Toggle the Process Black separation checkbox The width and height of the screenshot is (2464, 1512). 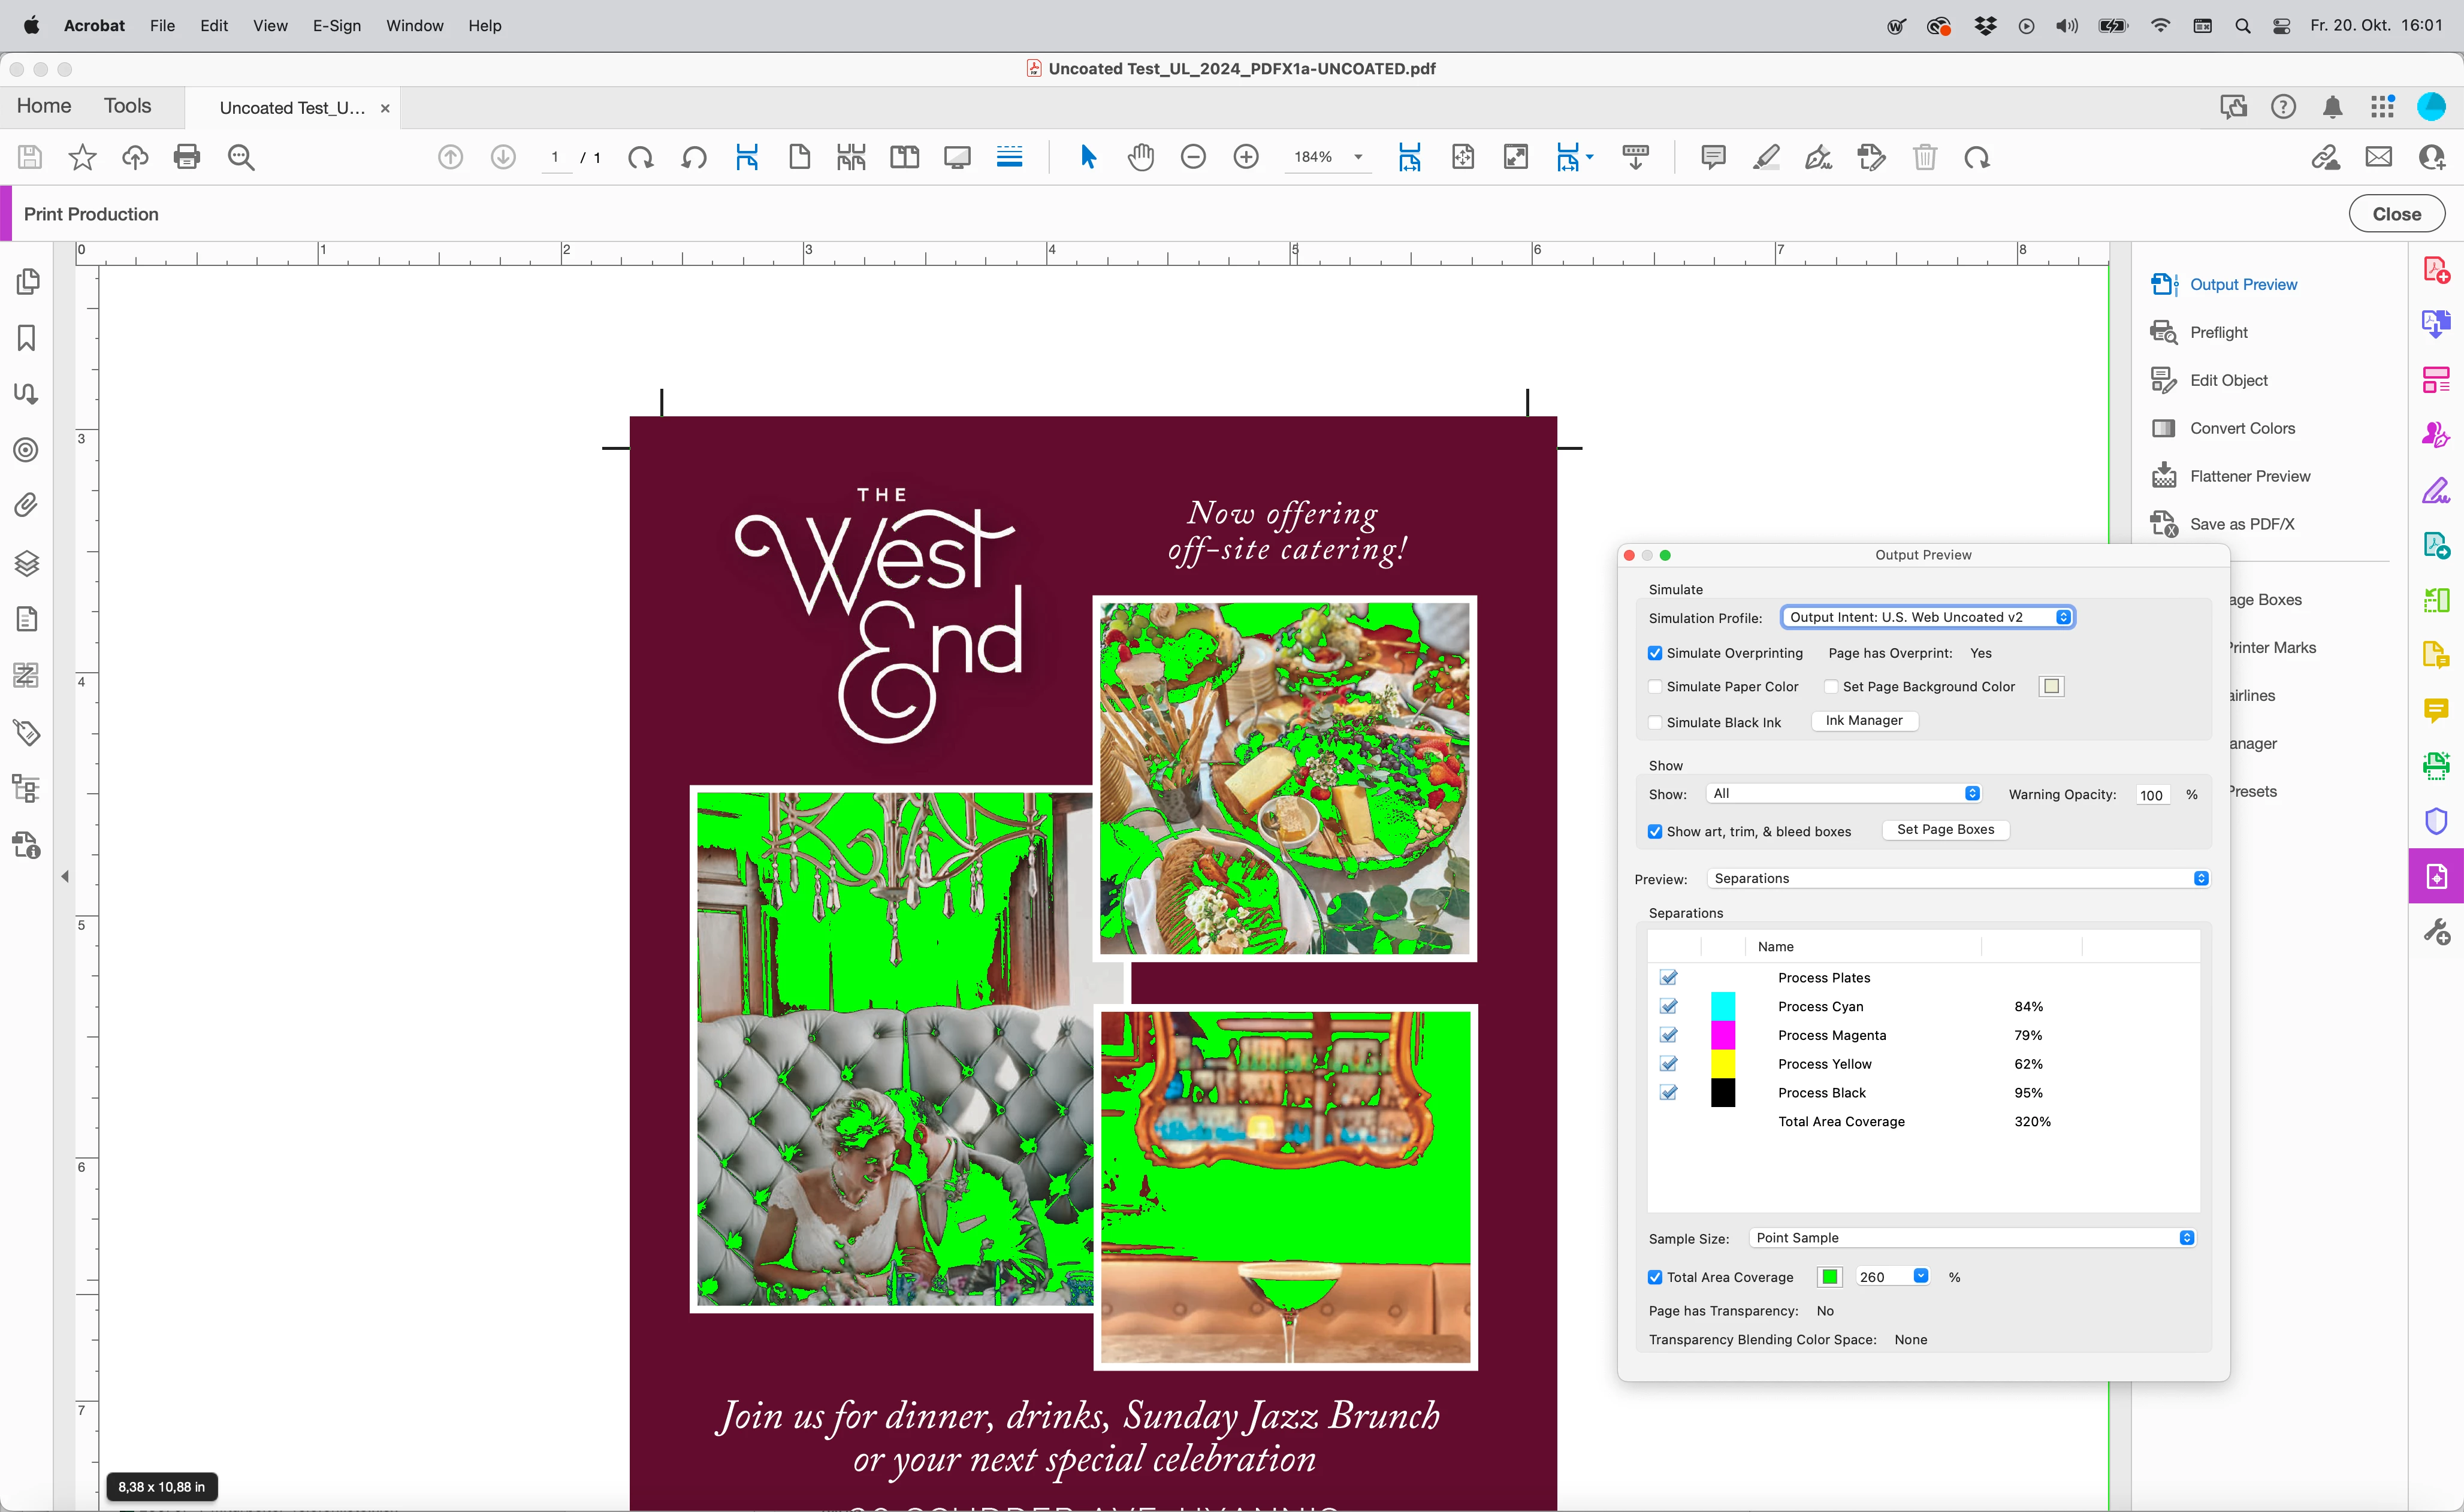coord(1669,1093)
